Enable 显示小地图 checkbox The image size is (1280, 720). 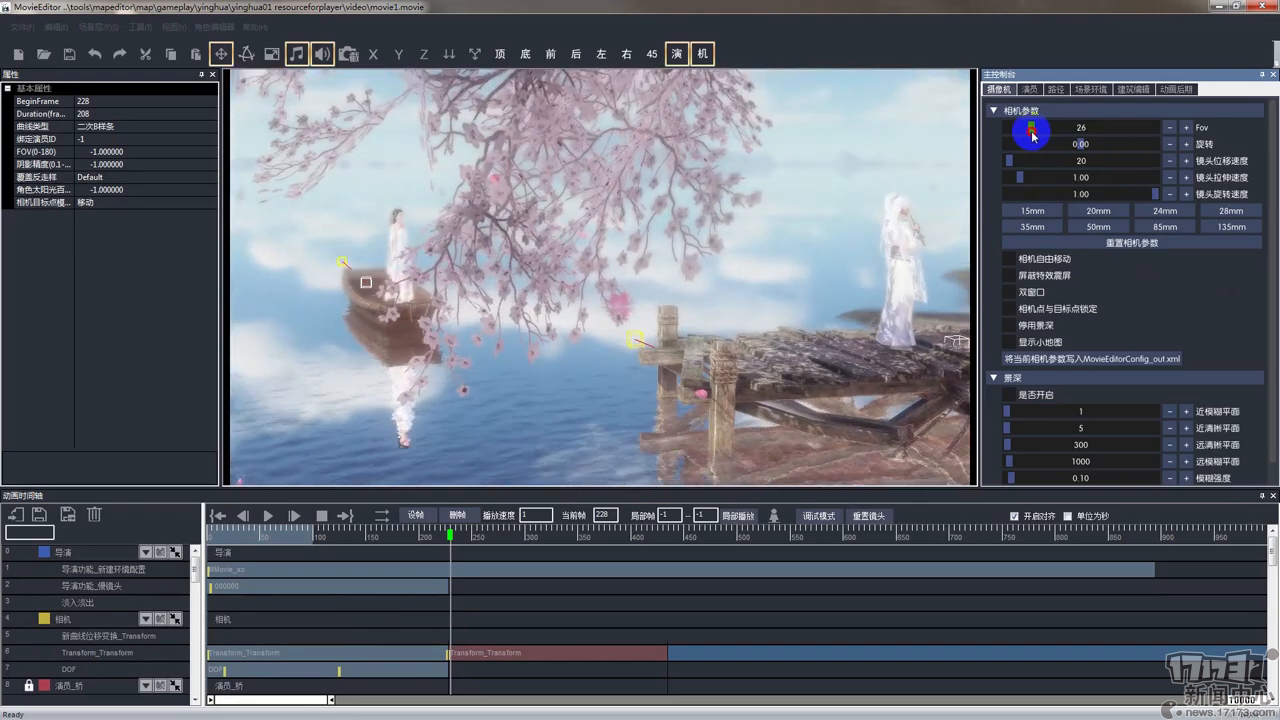coord(1008,342)
